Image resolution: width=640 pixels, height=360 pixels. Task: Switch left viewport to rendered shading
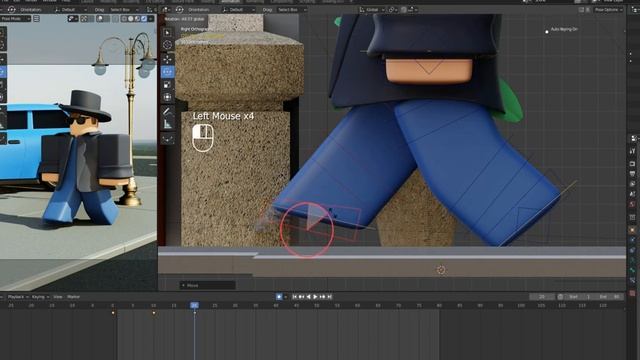pyautogui.click(x=144, y=18)
